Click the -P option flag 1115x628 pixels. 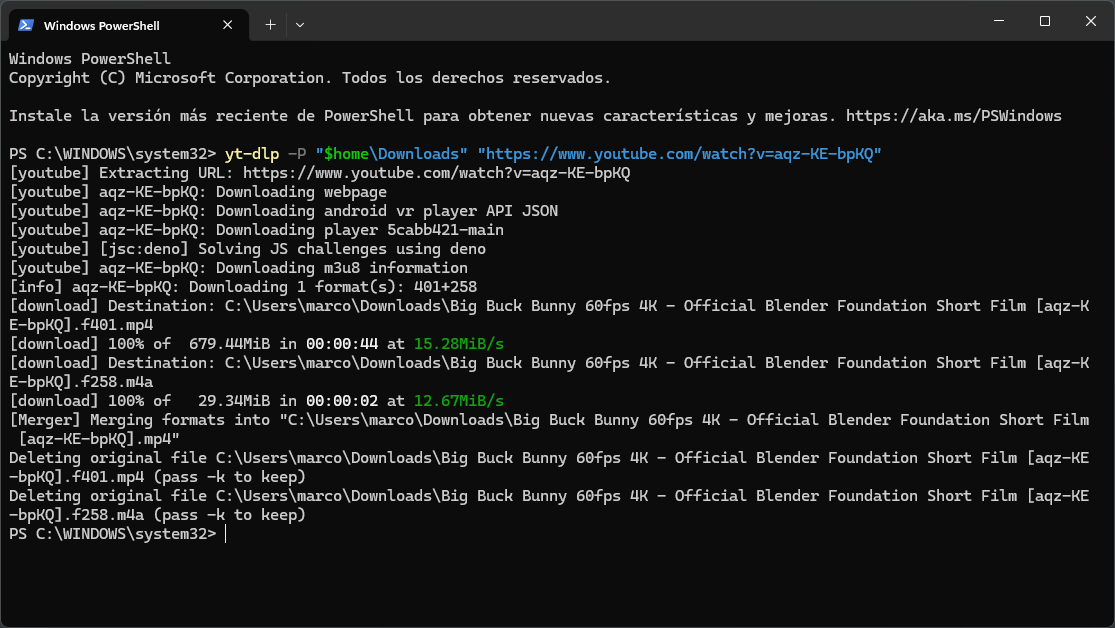[297, 154]
